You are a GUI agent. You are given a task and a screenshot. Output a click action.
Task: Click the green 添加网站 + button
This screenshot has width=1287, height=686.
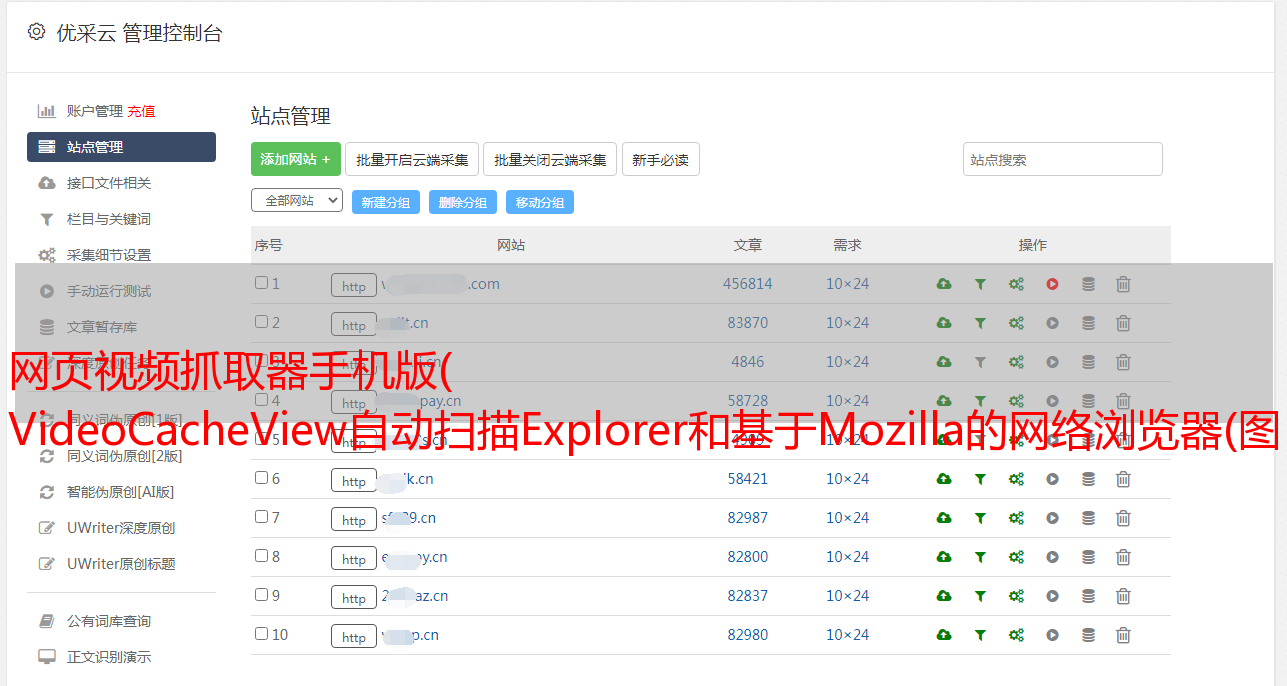296,159
